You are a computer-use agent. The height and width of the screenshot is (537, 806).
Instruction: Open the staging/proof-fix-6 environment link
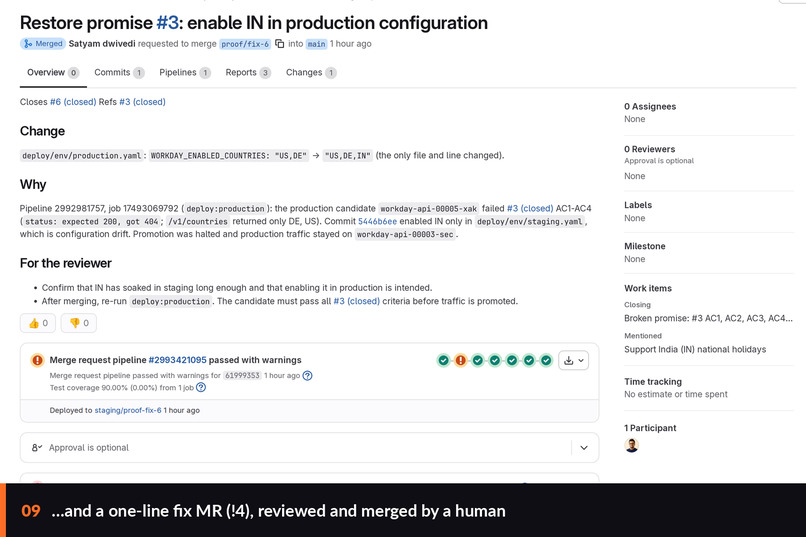pyautogui.click(x=127, y=410)
